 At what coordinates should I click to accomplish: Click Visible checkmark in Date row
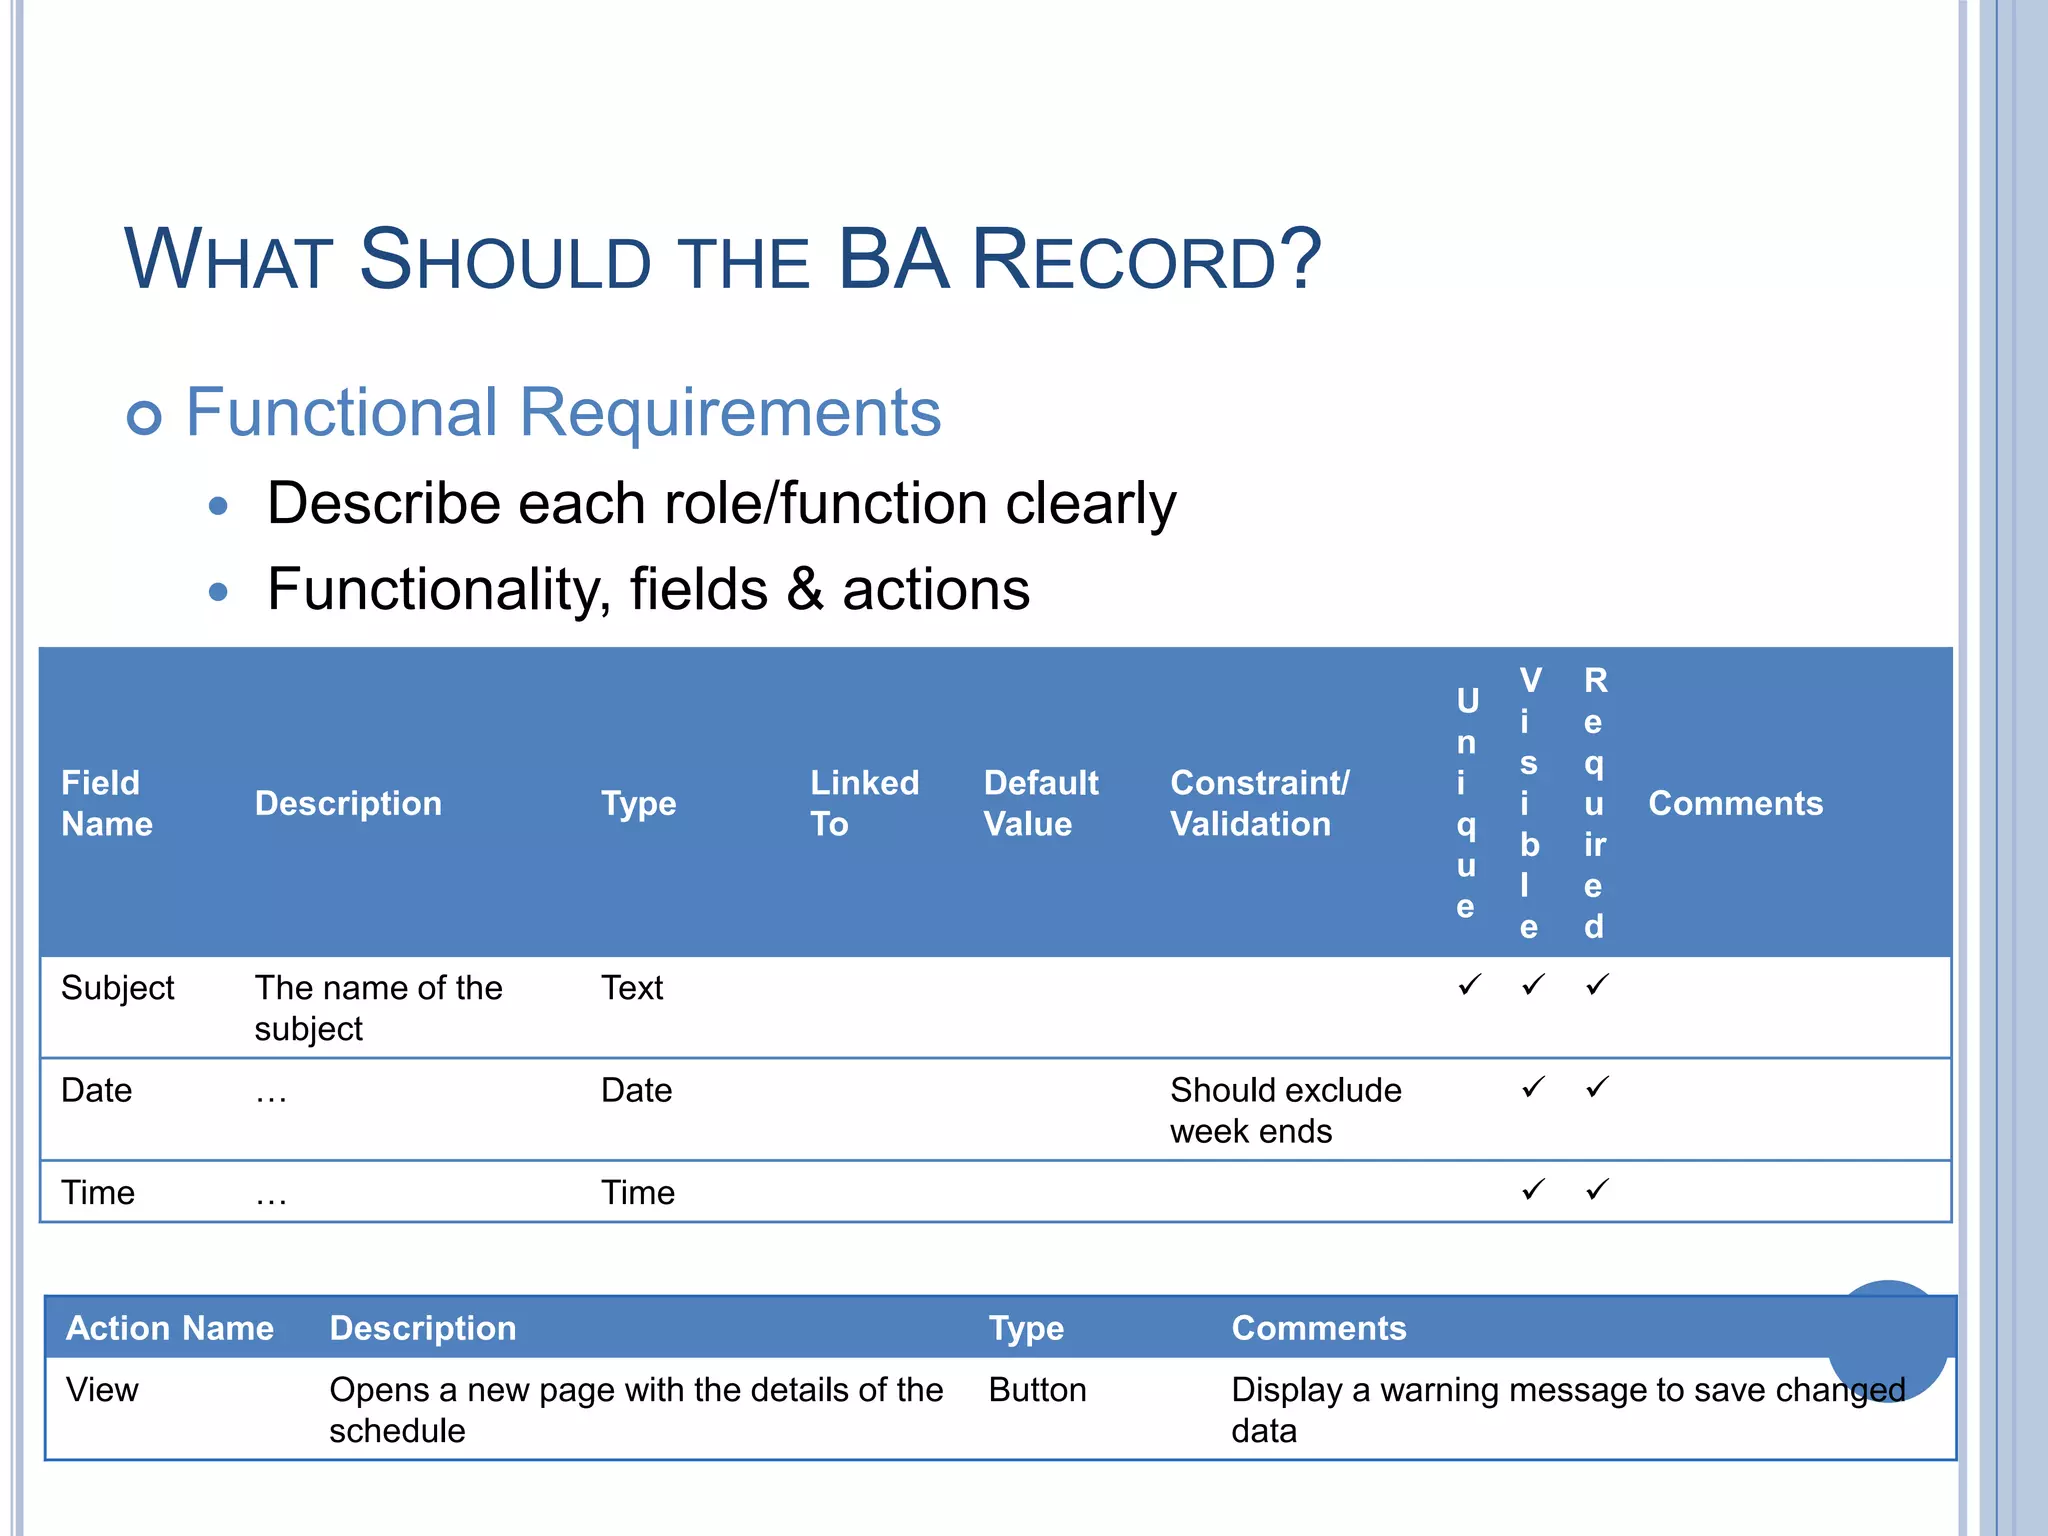(x=1533, y=1087)
